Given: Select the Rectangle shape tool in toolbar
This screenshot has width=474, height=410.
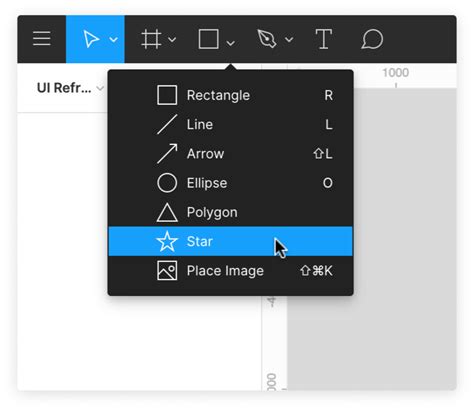Looking at the screenshot, I should (208, 39).
